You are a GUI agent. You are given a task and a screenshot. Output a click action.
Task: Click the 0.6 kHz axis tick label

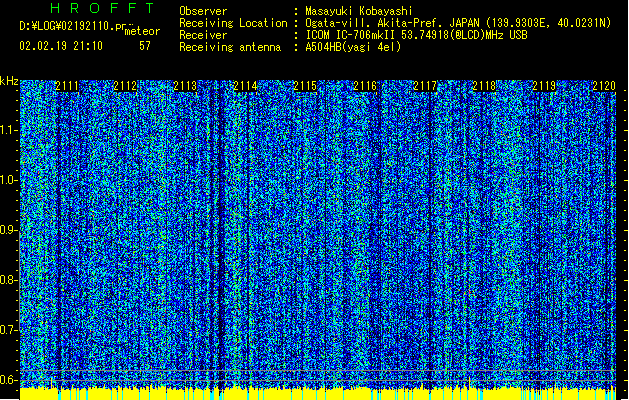tap(8, 380)
